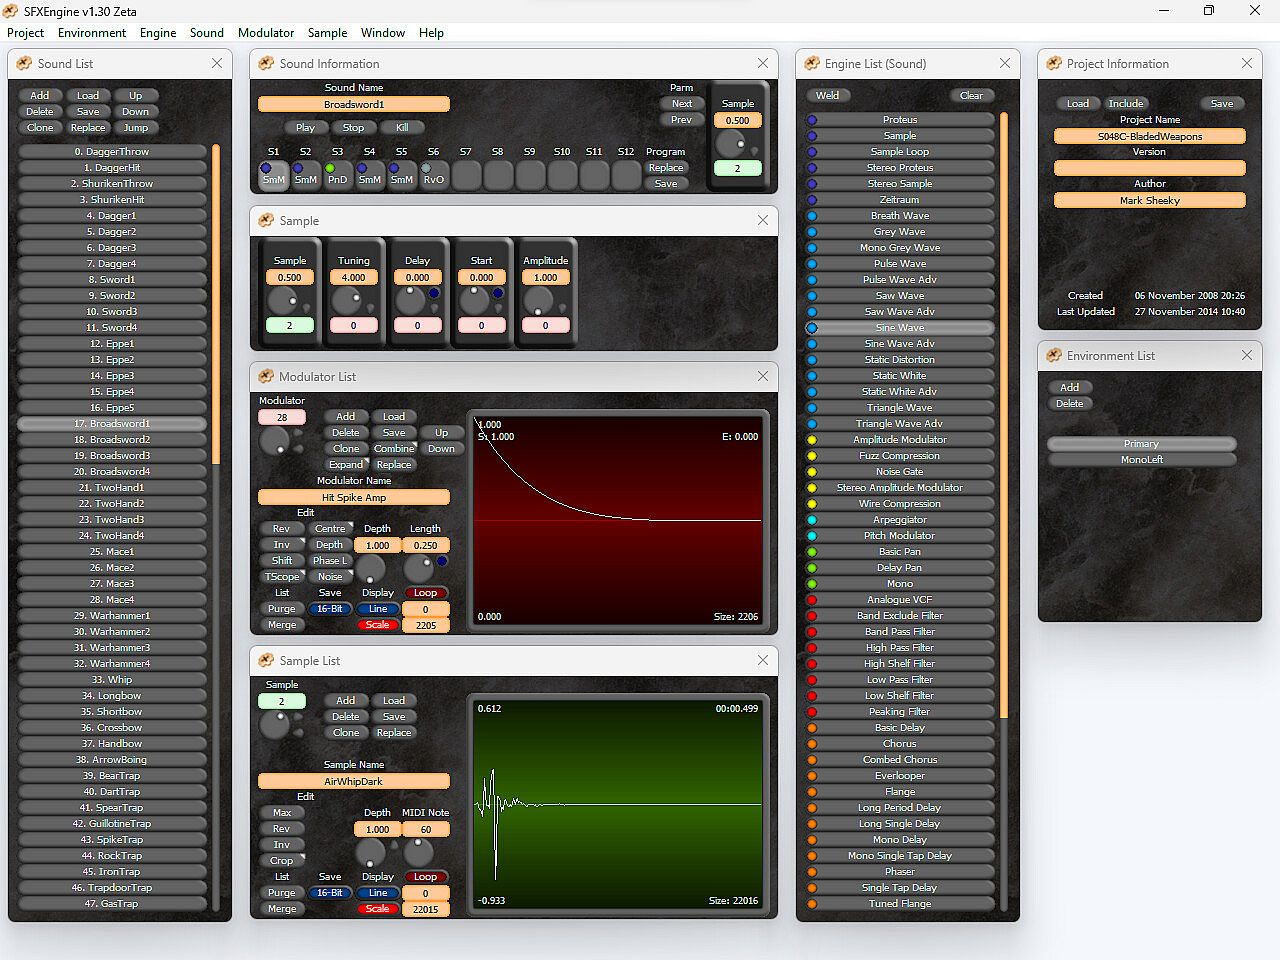Choose Low Pass Filter in the Engine List
The width and height of the screenshot is (1280, 960).
tap(899, 680)
